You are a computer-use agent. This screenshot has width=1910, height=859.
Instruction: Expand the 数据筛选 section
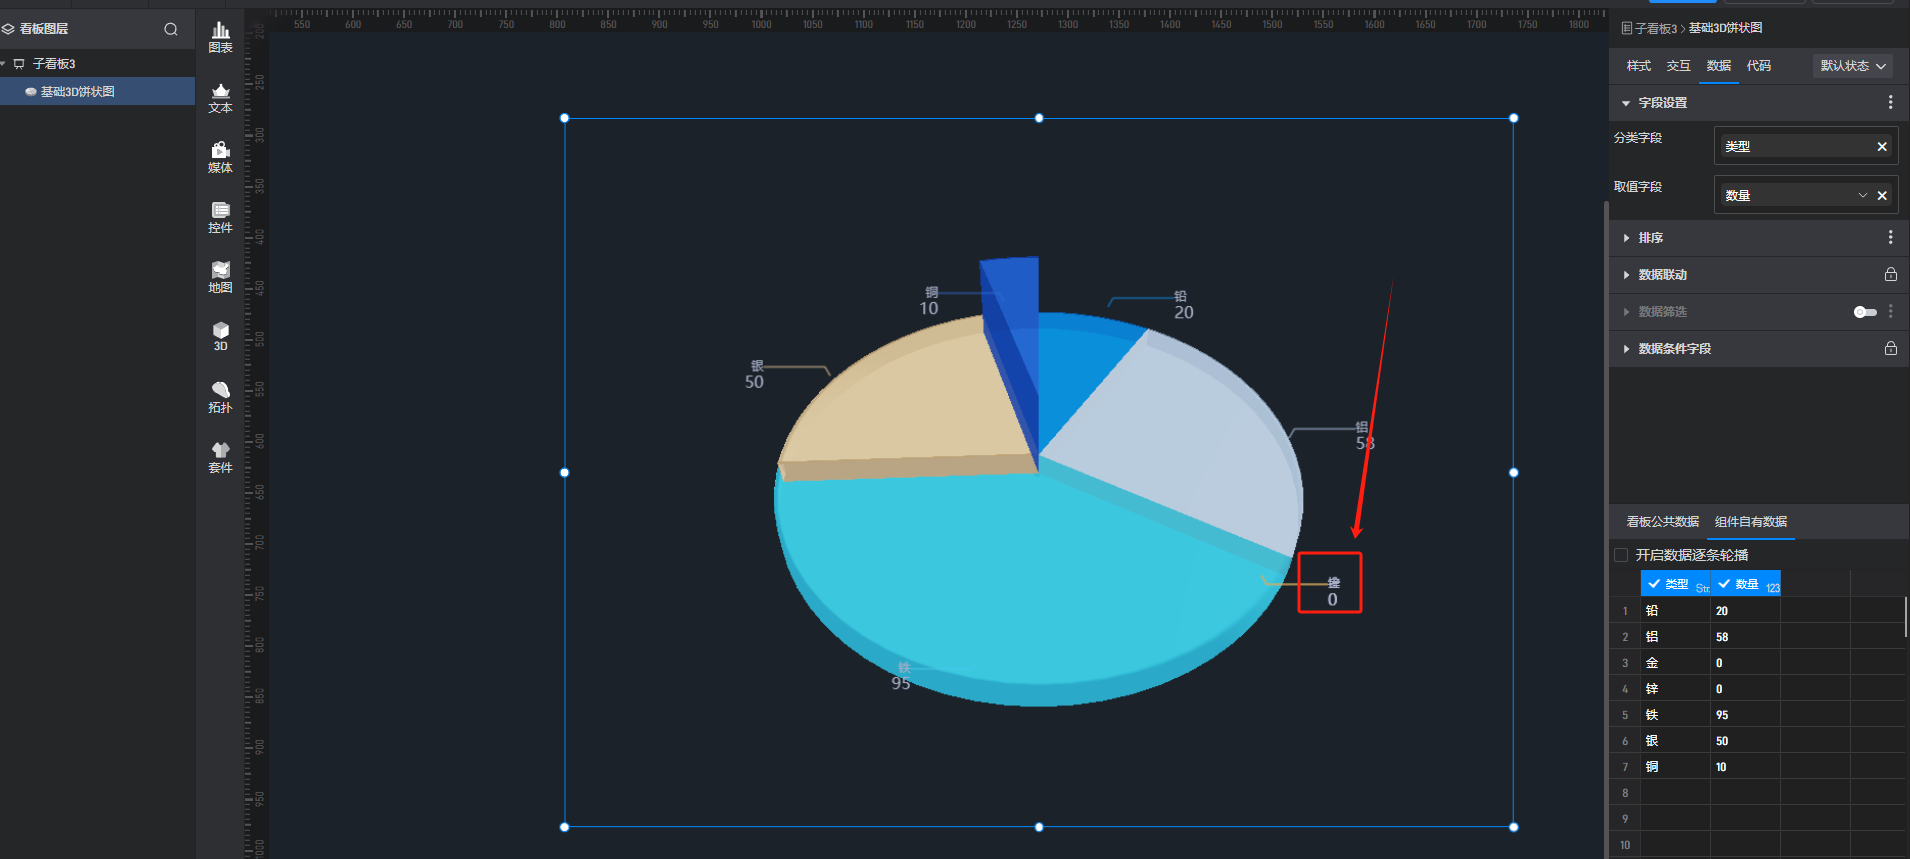point(1626,312)
